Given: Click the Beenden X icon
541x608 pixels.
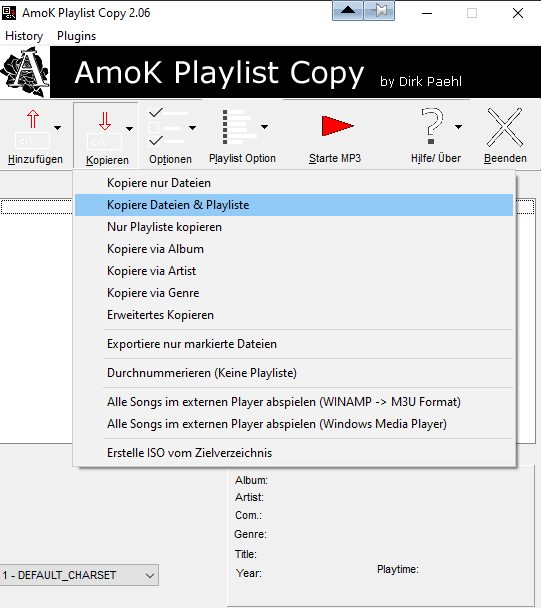Looking at the screenshot, I should point(505,127).
